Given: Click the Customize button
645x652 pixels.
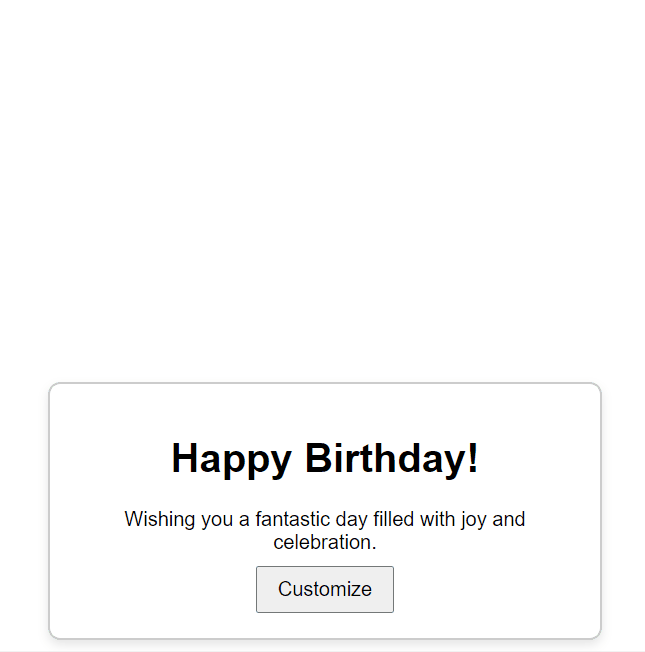Looking at the screenshot, I should (x=325, y=589).
